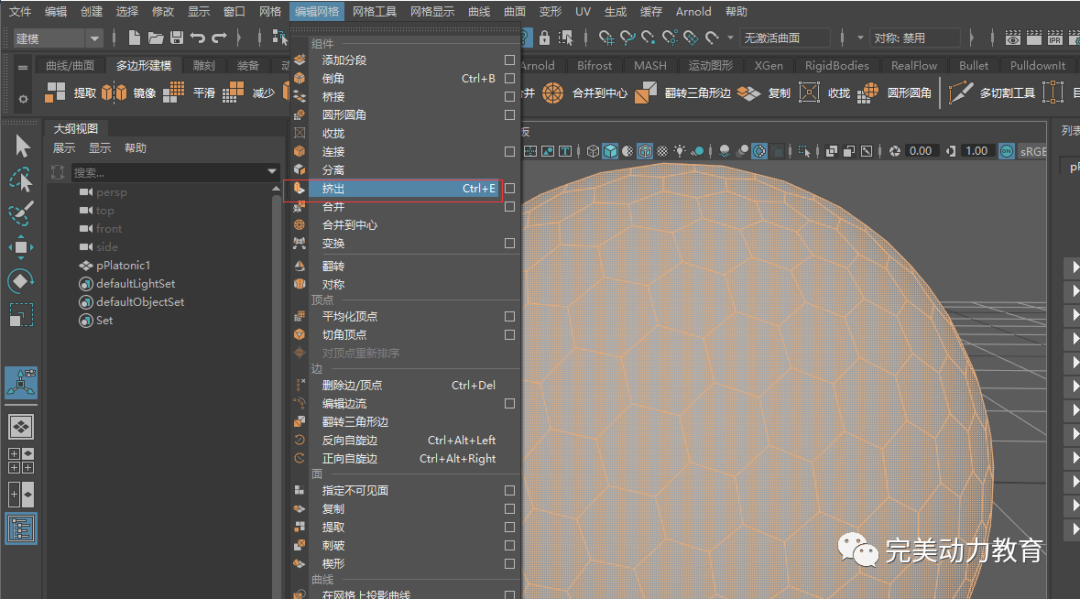Click the New Scene file icon
This screenshot has width=1080, height=599.
click(134, 38)
